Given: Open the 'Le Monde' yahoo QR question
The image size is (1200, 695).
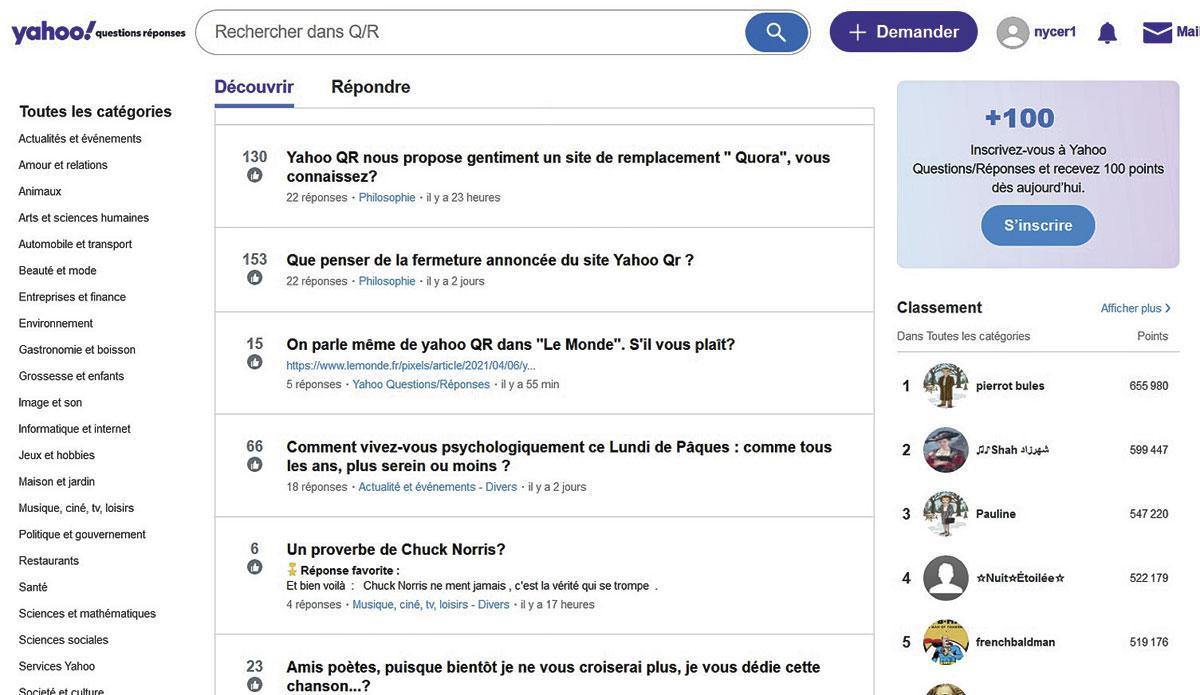Looking at the screenshot, I should [511, 345].
